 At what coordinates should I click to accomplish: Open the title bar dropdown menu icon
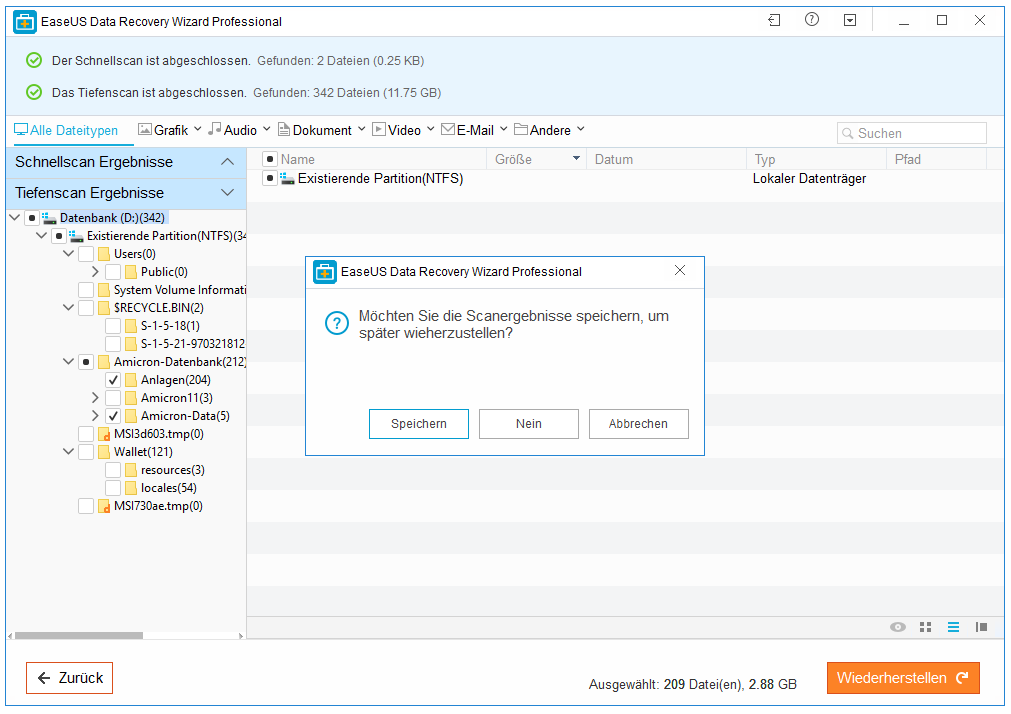(850, 21)
